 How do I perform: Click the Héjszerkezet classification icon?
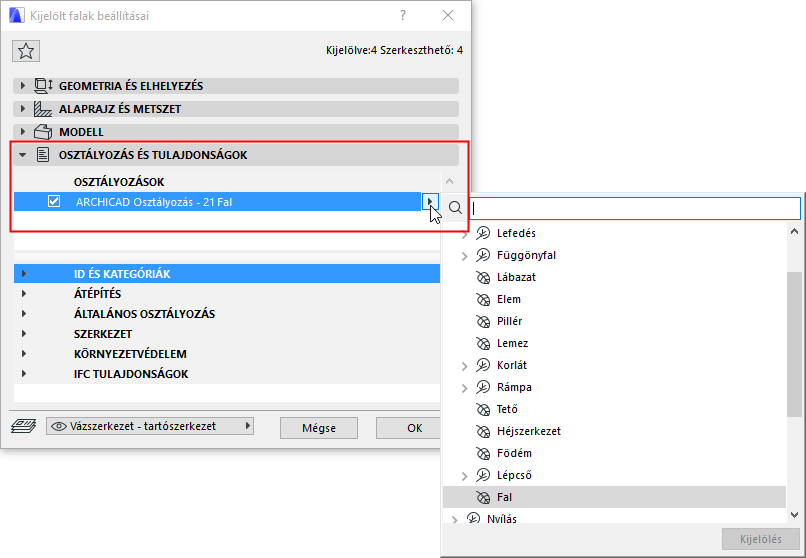pyautogui.click(x=483, y=432)
